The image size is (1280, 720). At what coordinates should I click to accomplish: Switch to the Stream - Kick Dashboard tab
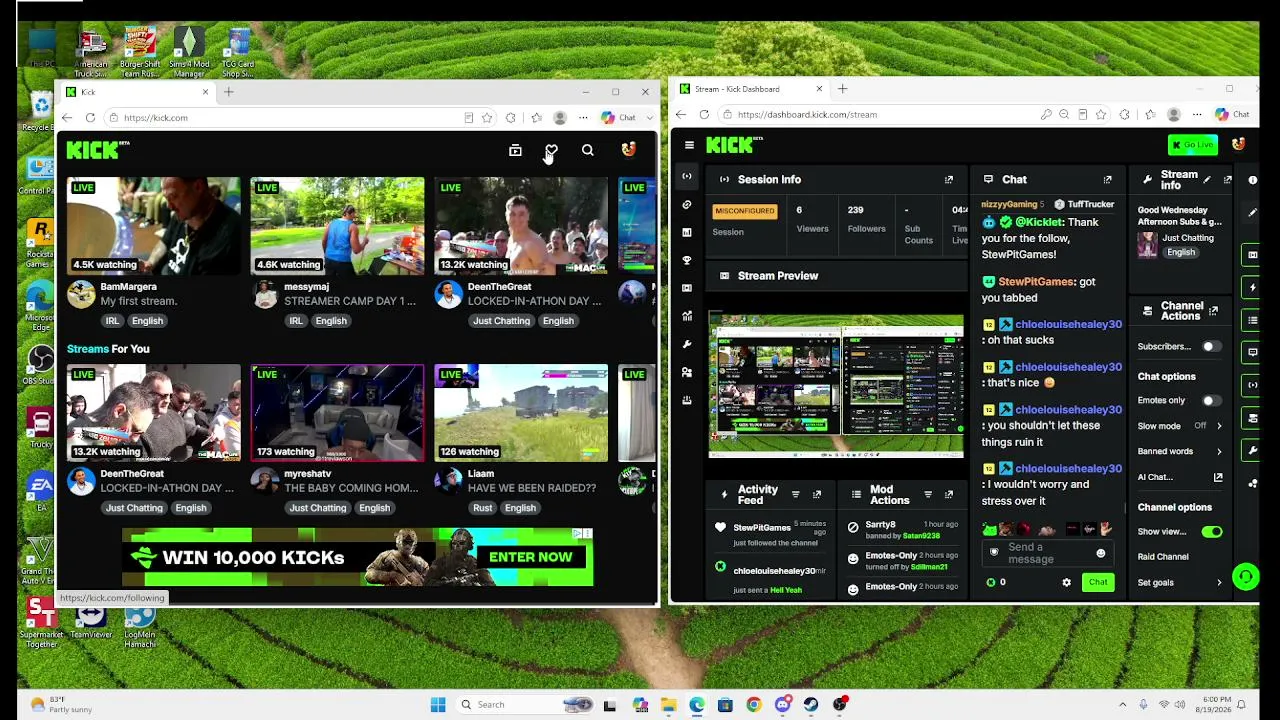pyautogui.click(x=752, y=89)
